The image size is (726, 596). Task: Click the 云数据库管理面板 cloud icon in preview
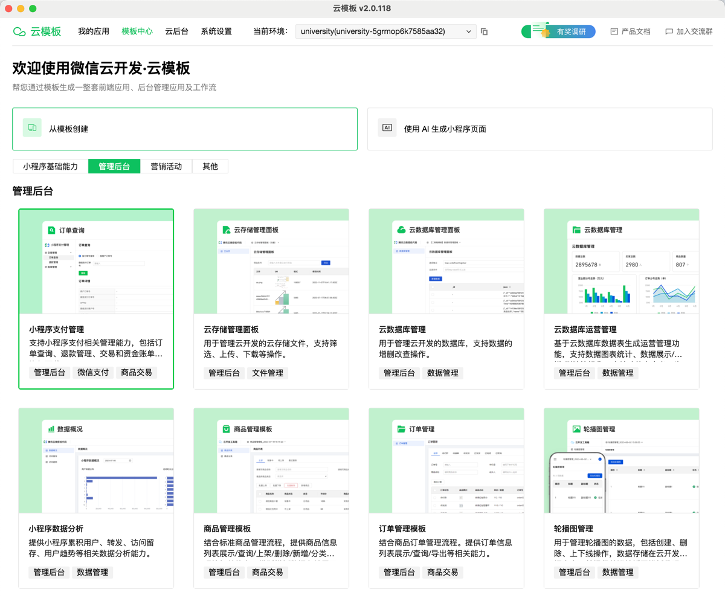[401, 230]
